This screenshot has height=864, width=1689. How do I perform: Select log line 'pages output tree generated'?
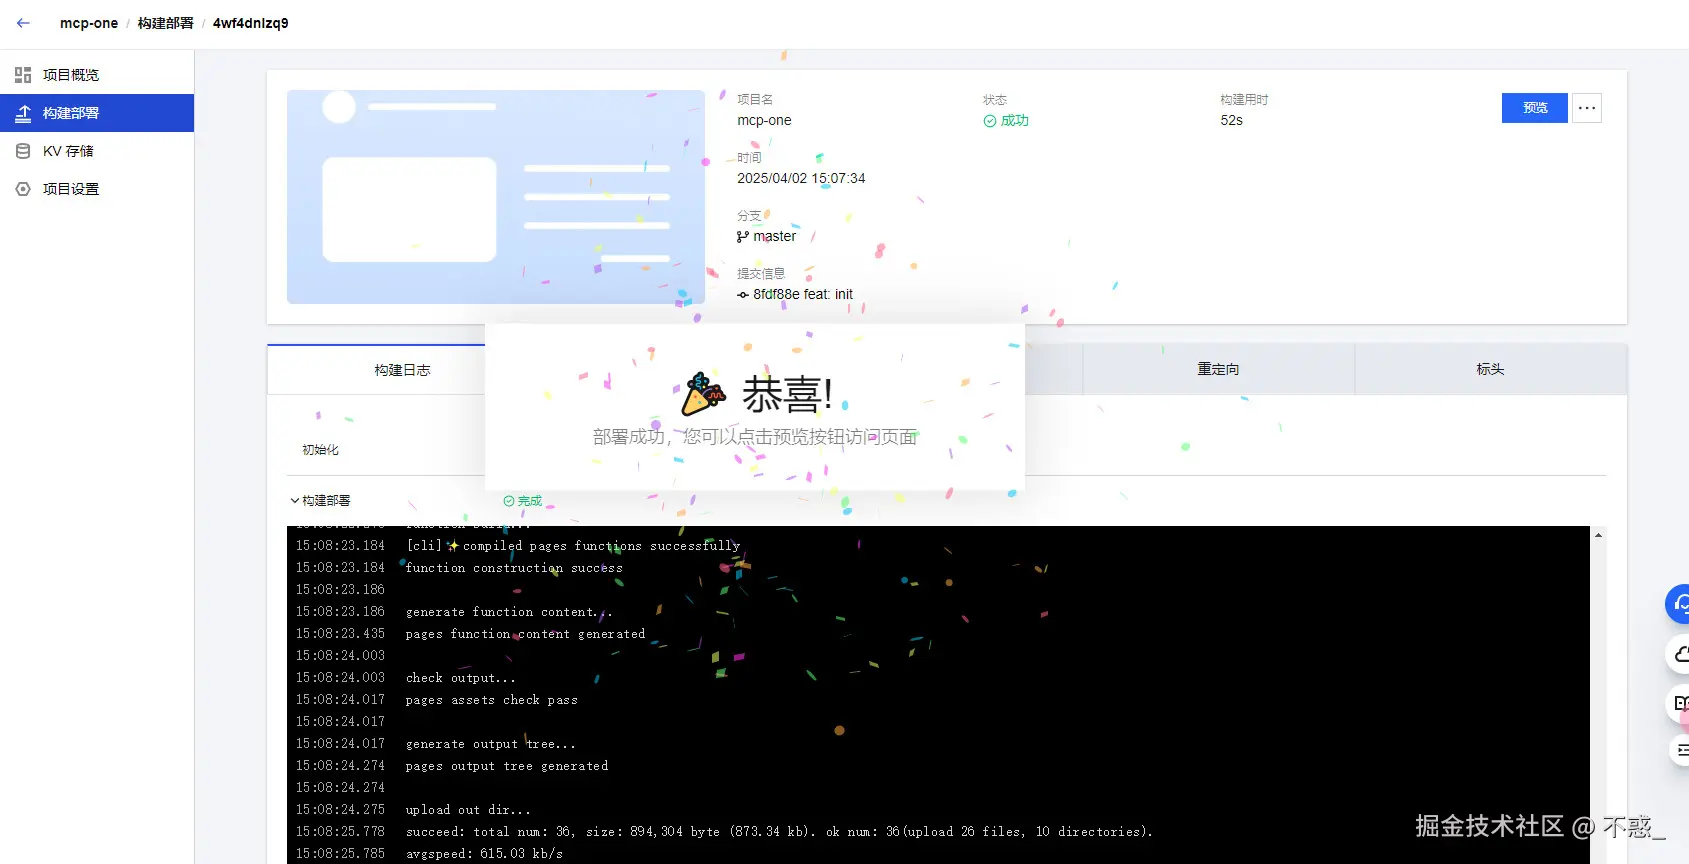[506, 766]
